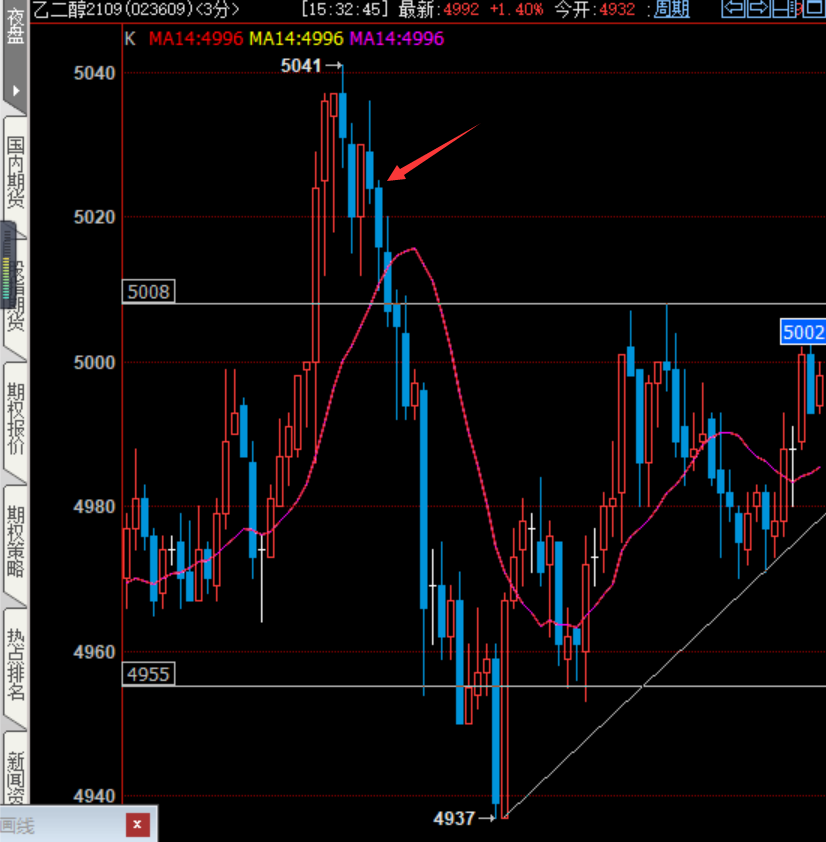
Task: Click the 5020 price axis label
Action: coord(95,217)
